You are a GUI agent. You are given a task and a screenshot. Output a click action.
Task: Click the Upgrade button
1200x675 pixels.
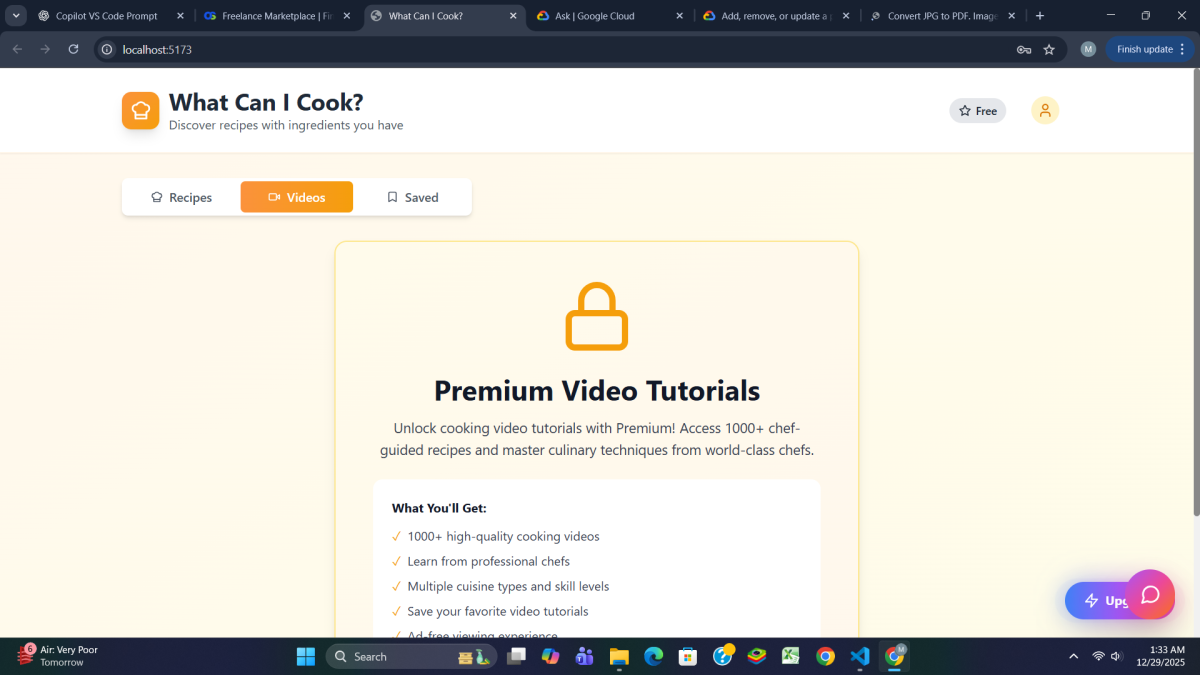click(1100, 601)
